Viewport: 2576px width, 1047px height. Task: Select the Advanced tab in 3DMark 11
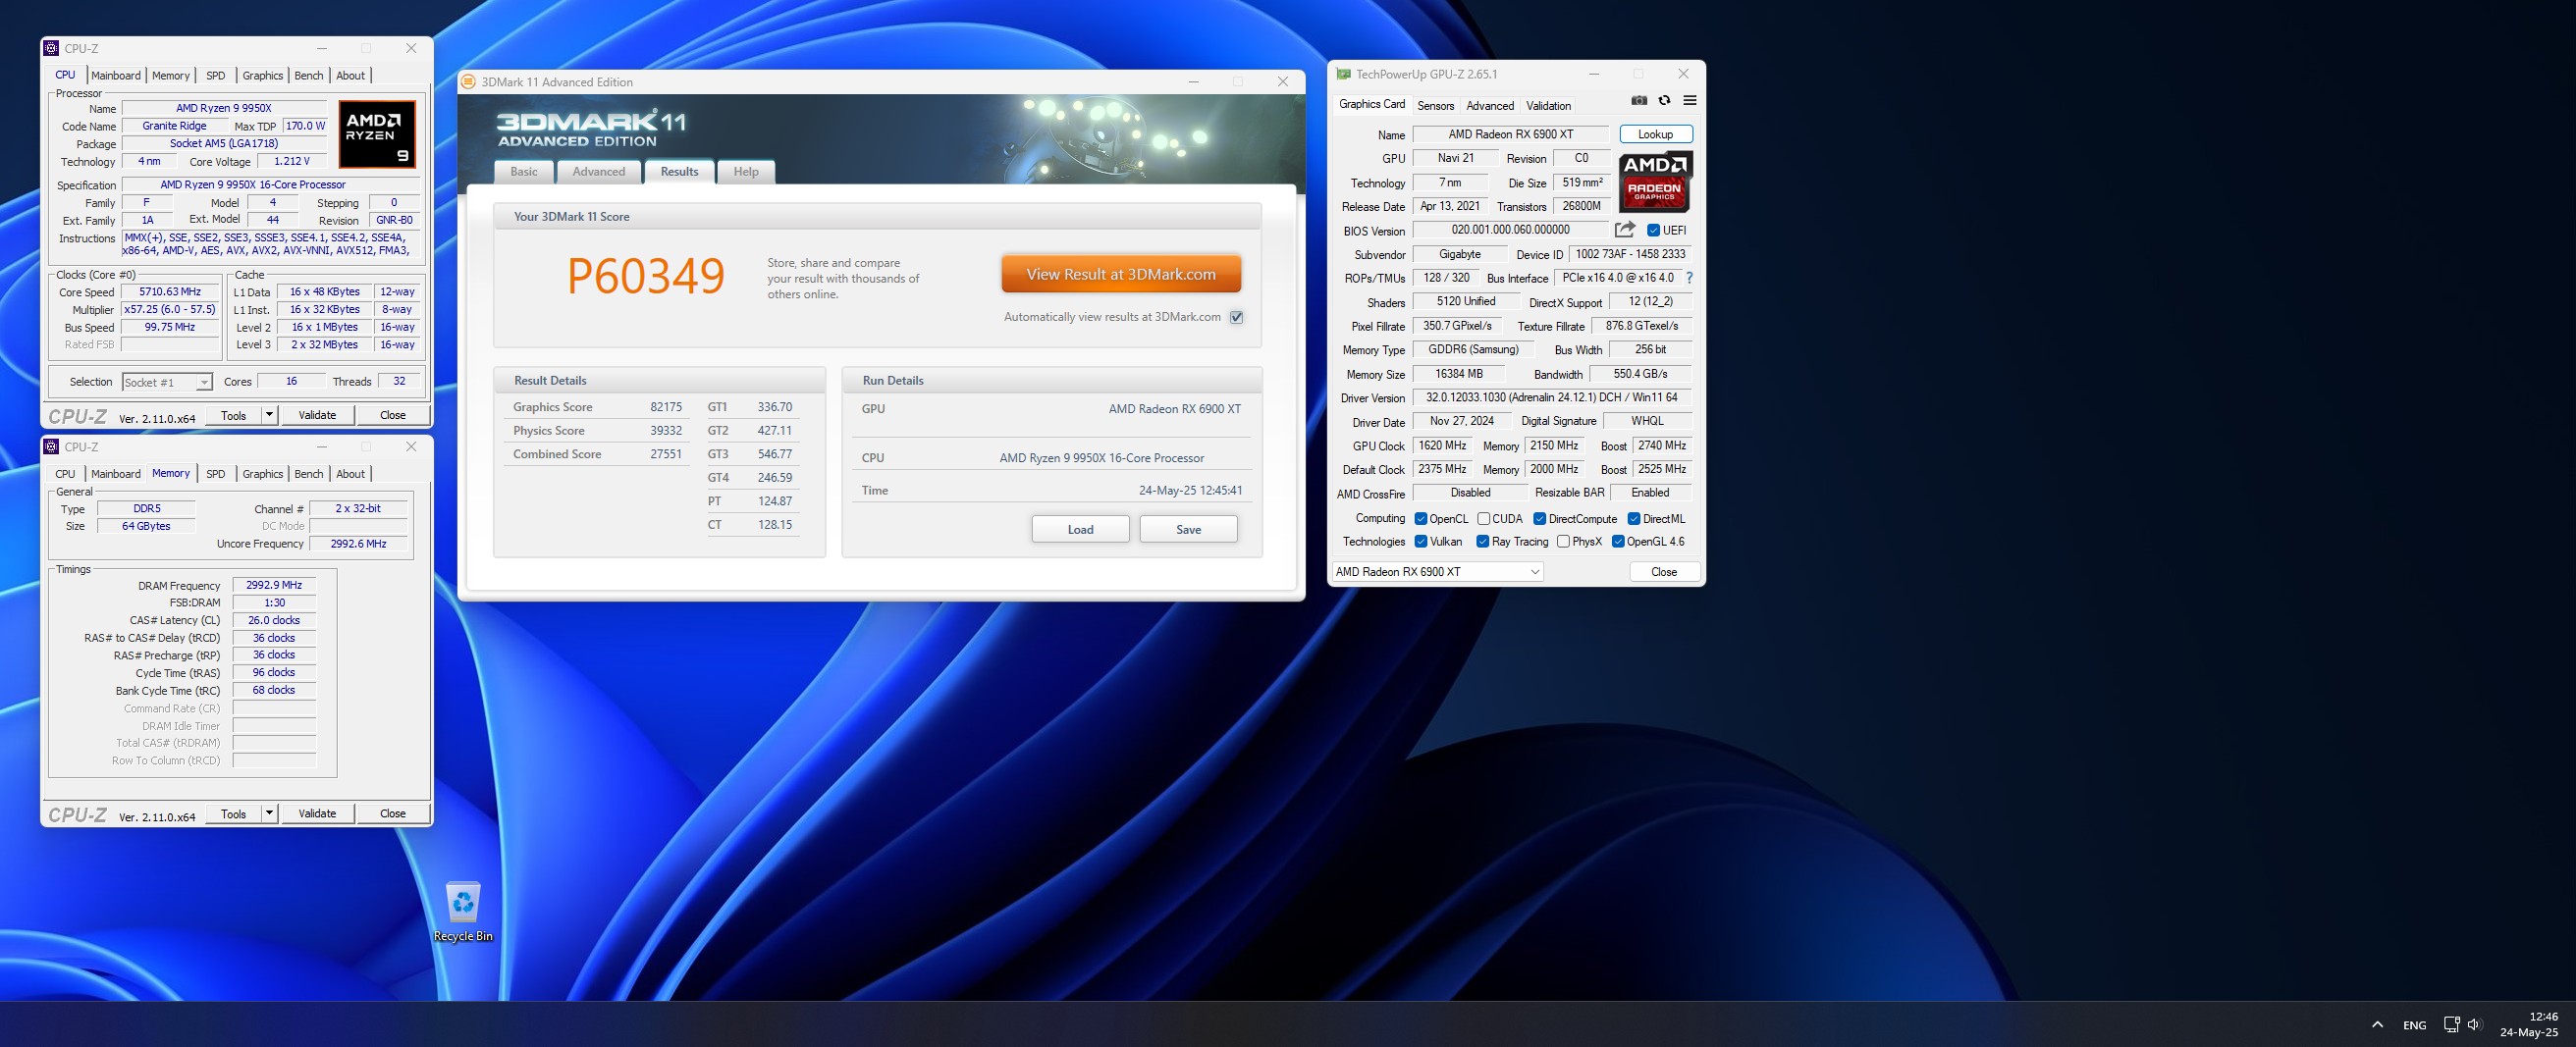(x=599, y=172)
